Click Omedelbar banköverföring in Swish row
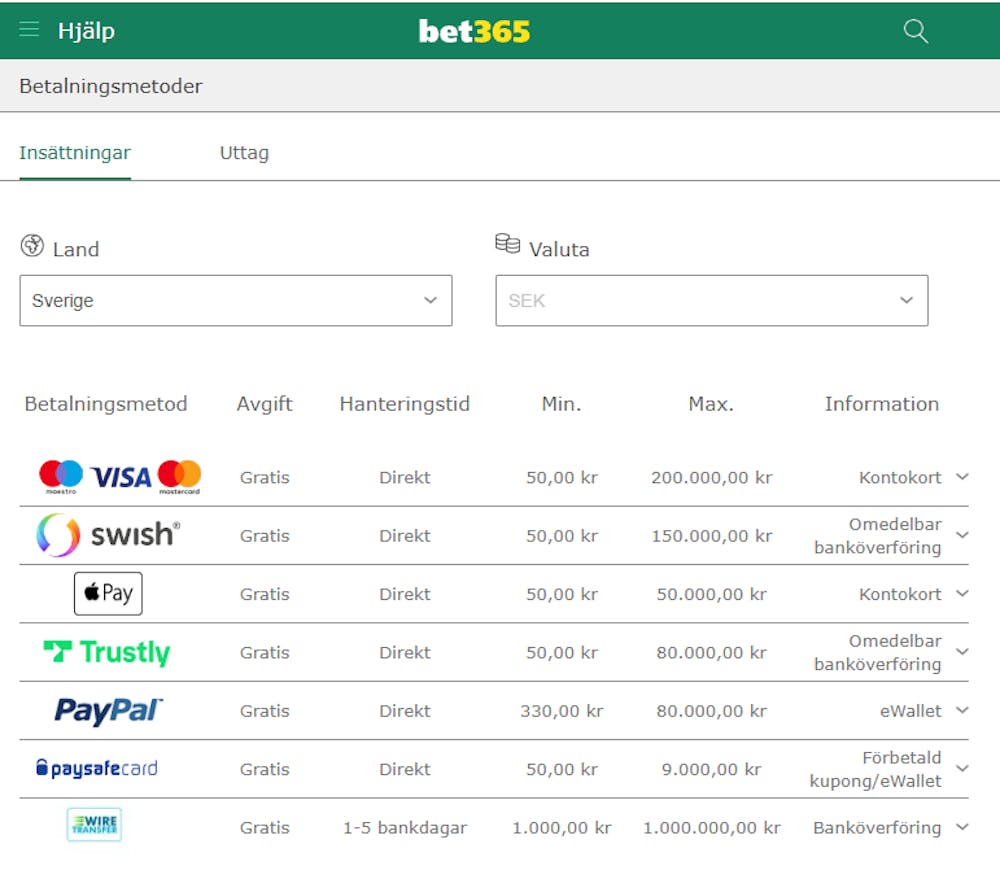1000x892 pixels. 878,536
